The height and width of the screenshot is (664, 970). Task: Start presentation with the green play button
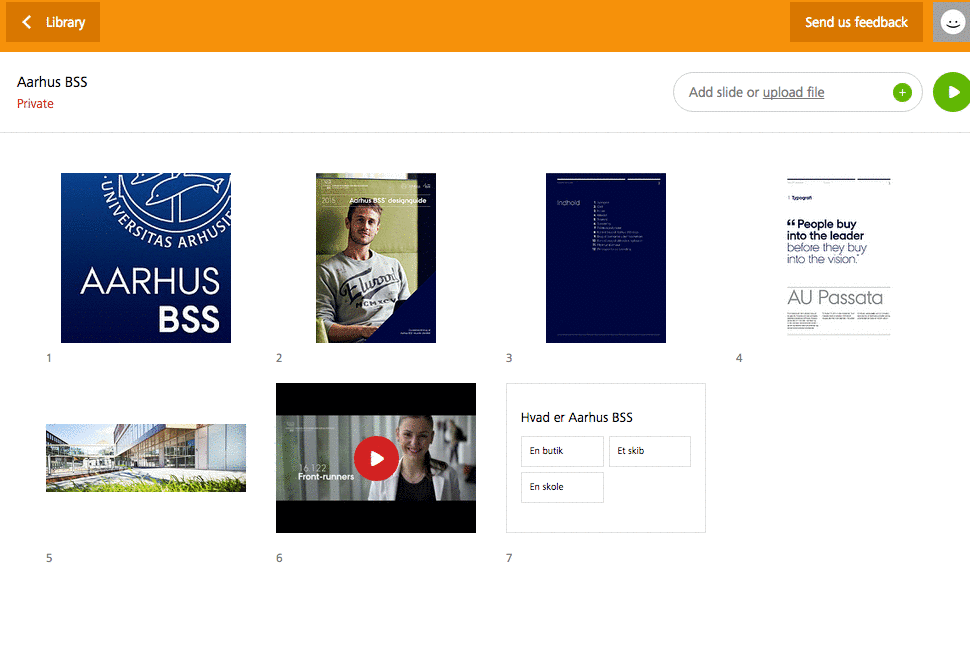(952, 92)
